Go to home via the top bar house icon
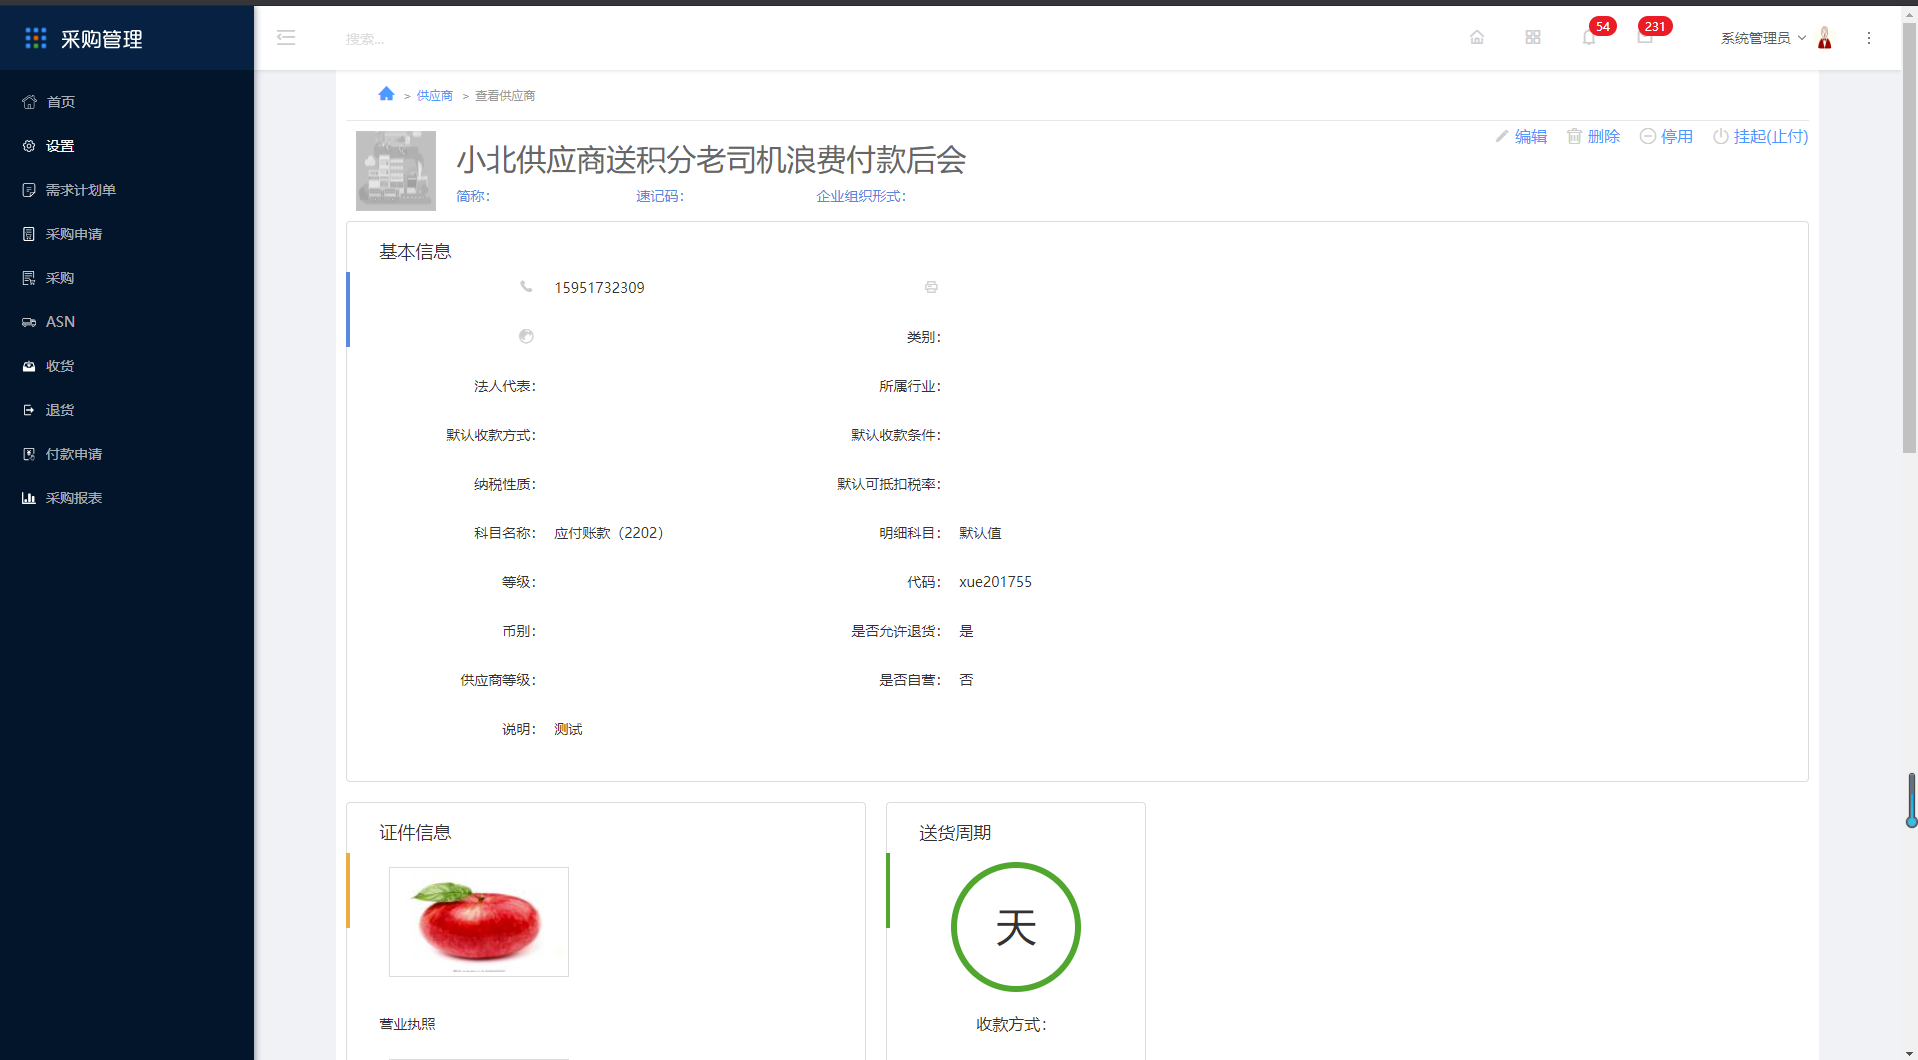The height and width of the screenshot is (1060, 1918). pyautogui.click(x=1477, y=38)
